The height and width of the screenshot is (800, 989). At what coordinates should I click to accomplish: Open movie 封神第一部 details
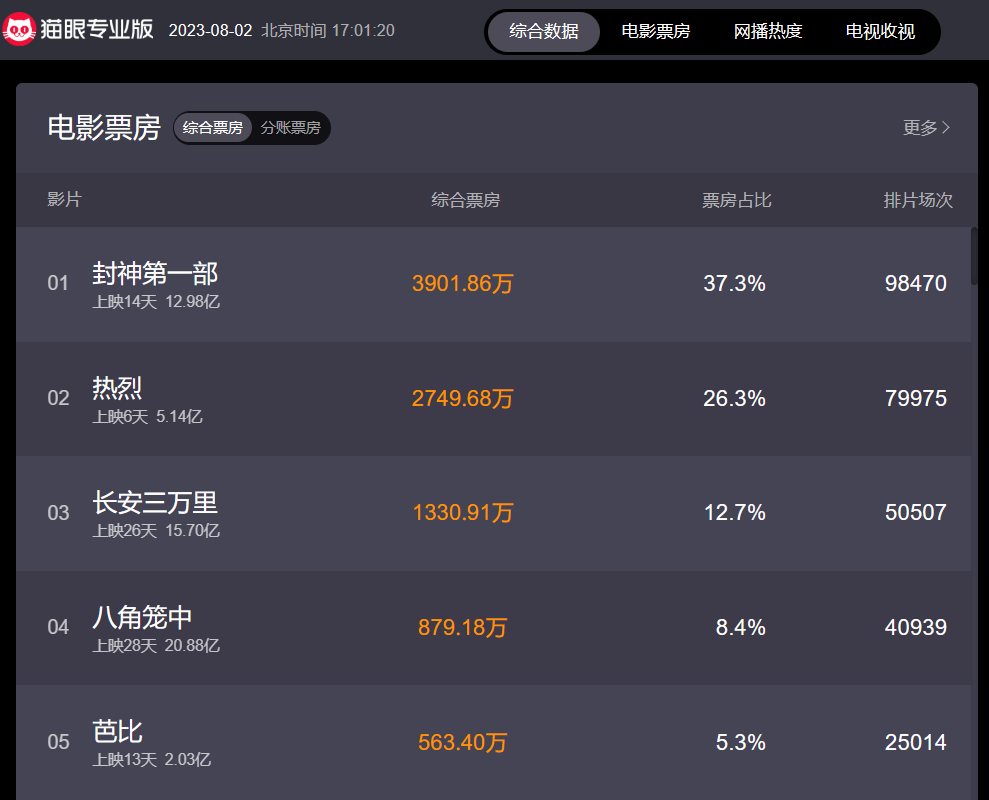coord(155,273)
